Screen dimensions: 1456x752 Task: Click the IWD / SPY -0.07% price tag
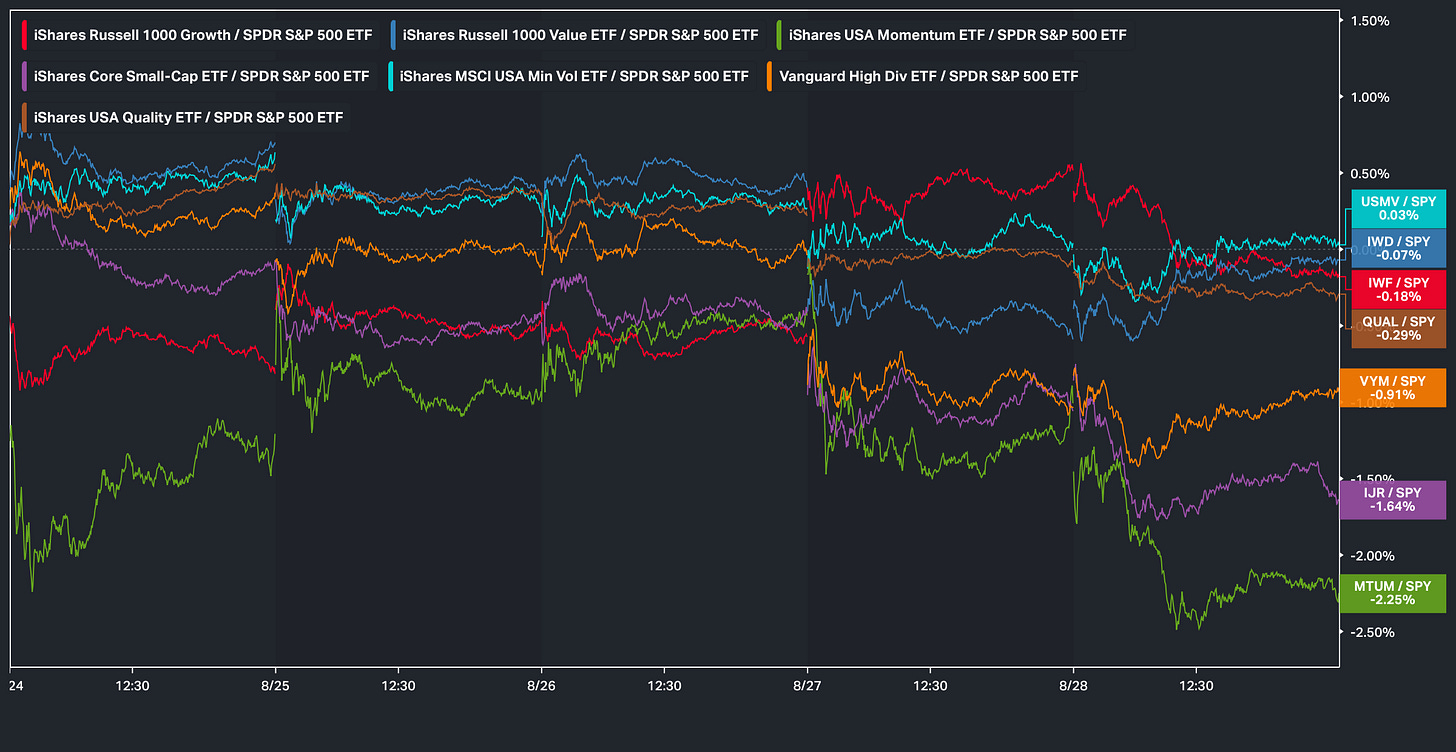[1398, 248]
